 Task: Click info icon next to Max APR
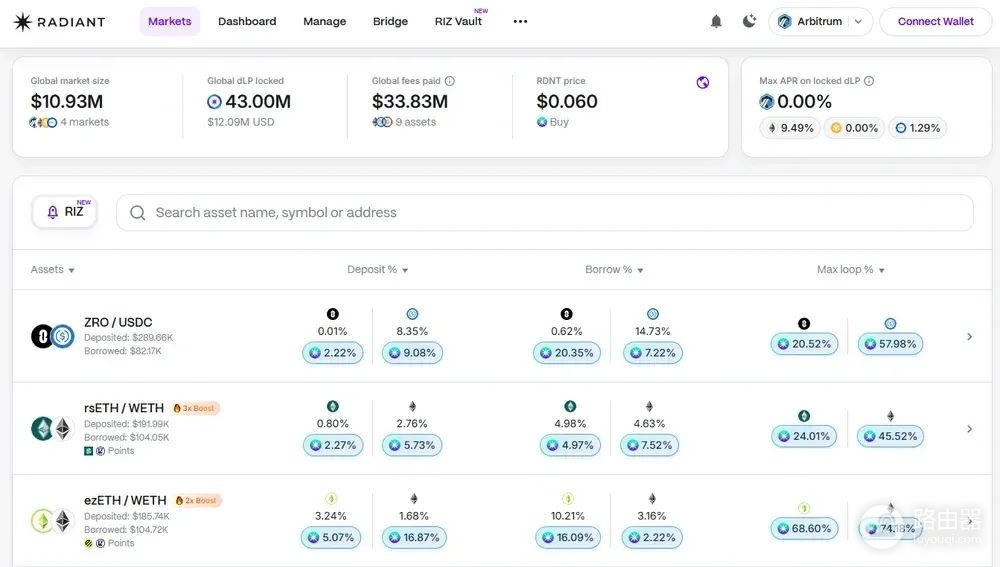[869, 81]
